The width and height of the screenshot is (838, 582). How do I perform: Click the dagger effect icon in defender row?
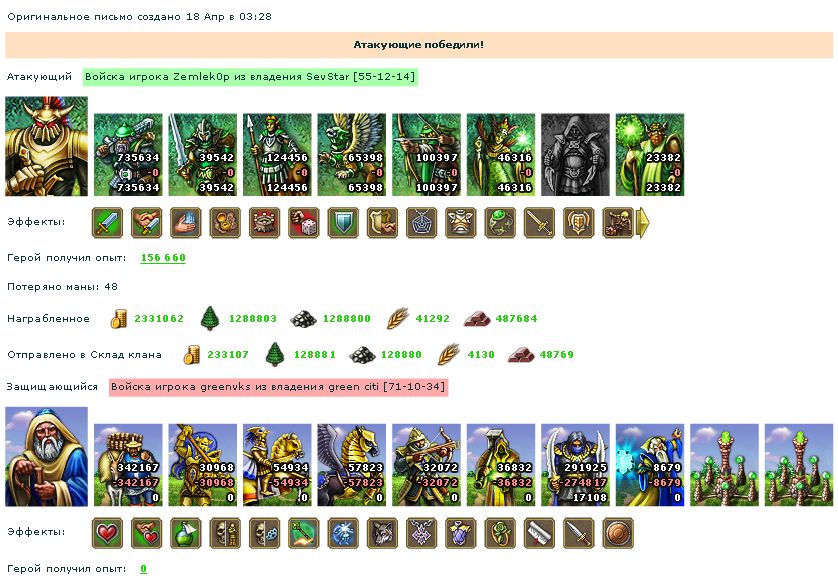click(x=578, y=533)
